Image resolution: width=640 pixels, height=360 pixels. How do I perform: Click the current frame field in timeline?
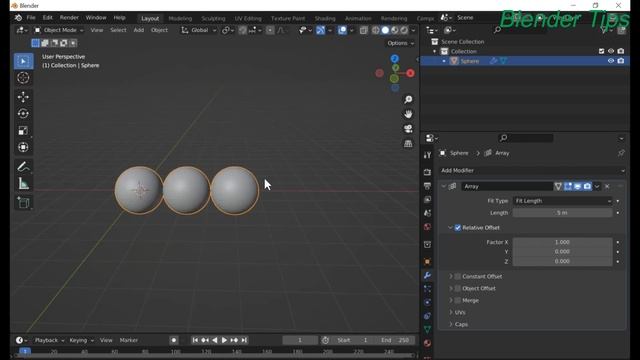[x=300, y=340]
